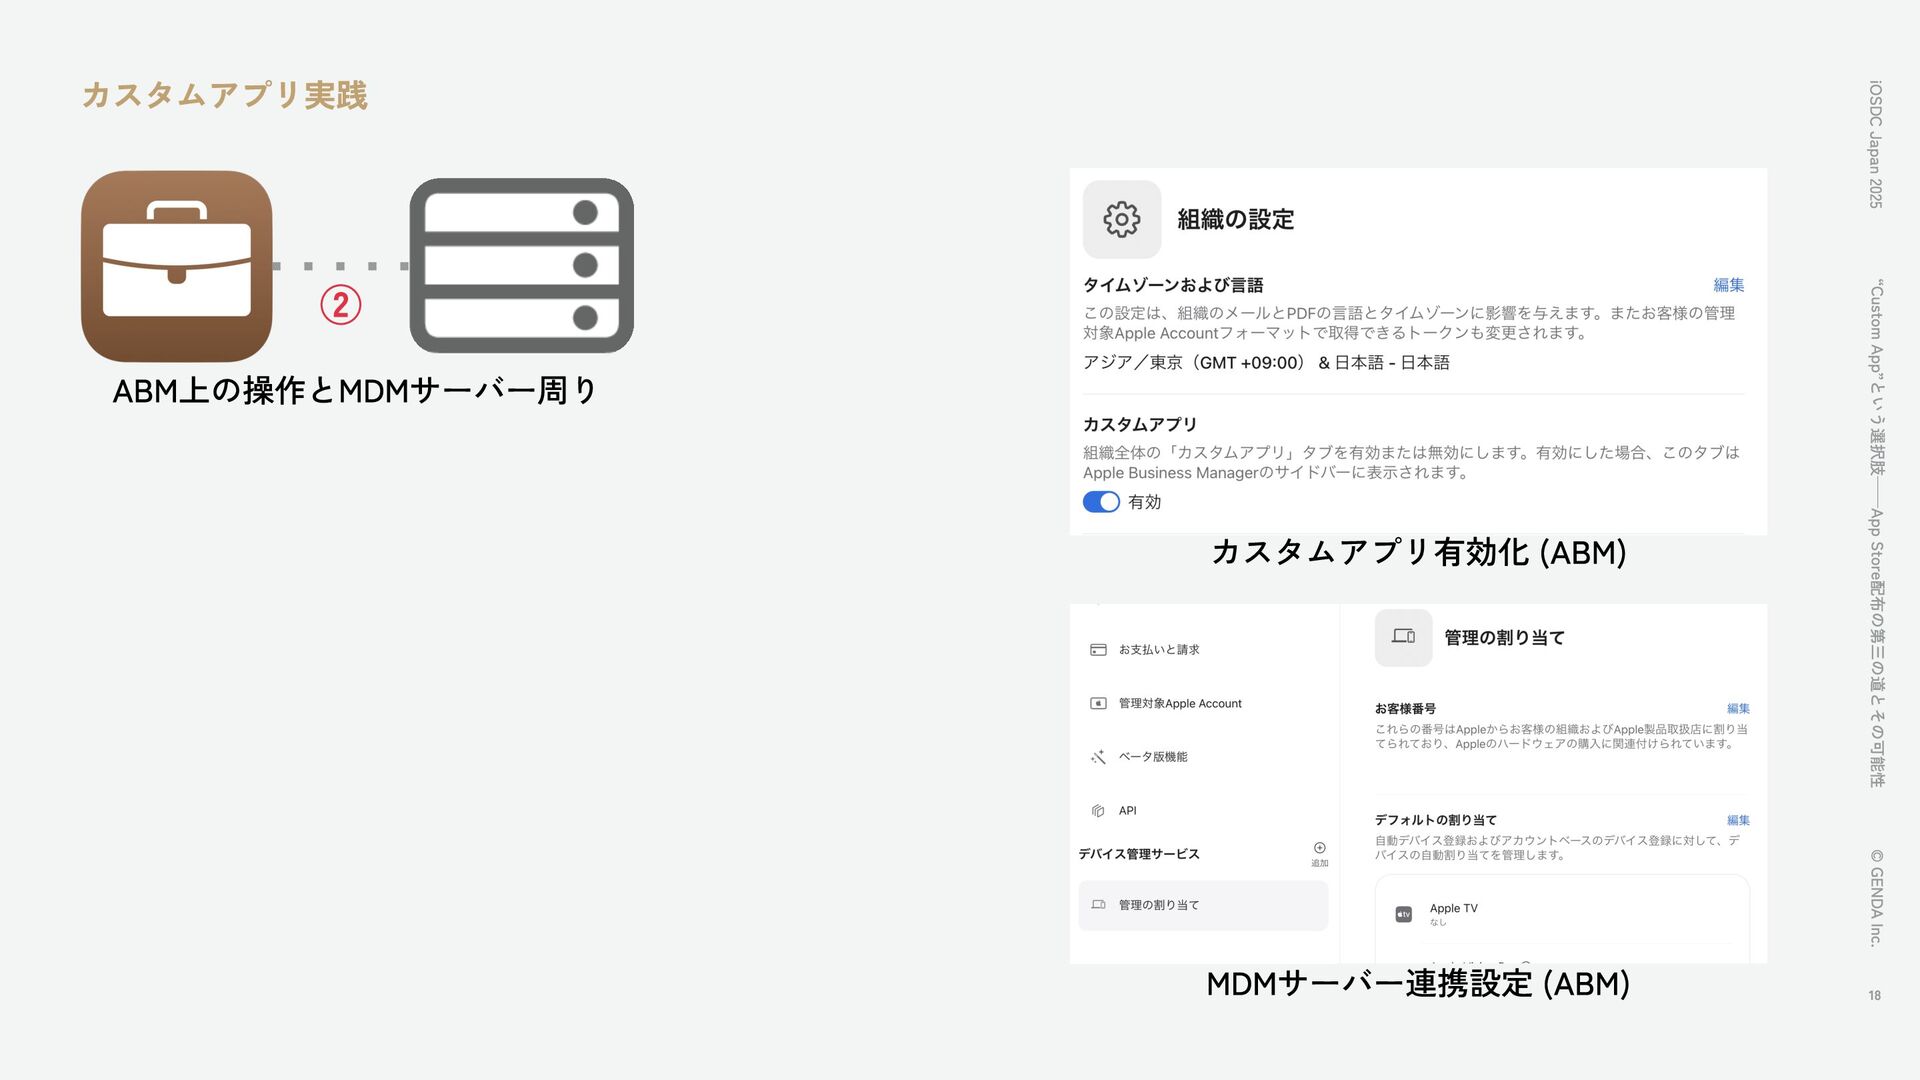Open 管理対象Apple Account in the sidebar
Viewport: 1920px width, 1080px height.
click(x=1180, y=704)
